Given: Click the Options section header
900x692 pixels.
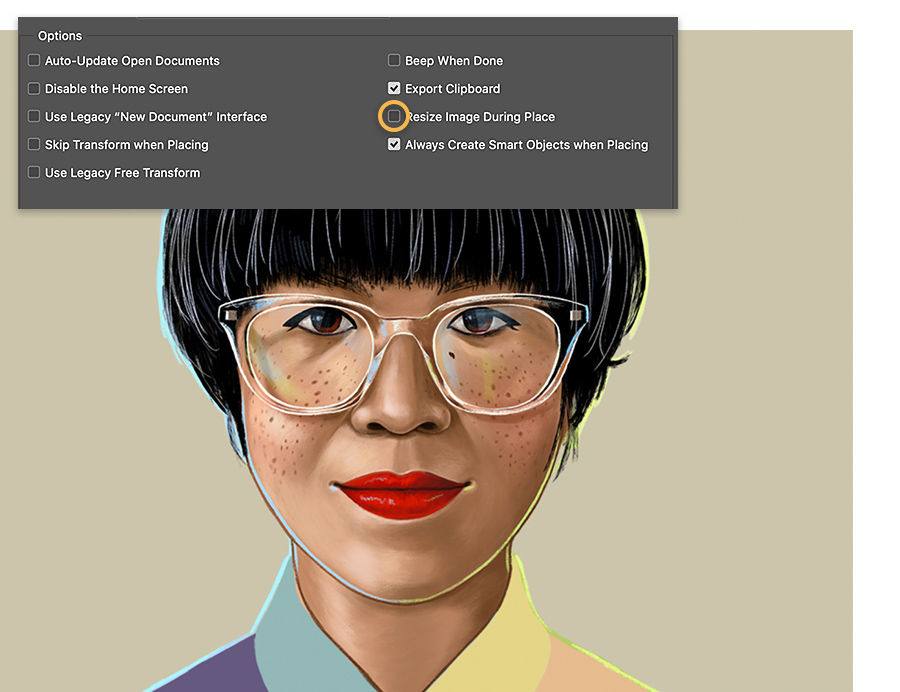Looking at the screenshot, I should (x=60, y=35).
